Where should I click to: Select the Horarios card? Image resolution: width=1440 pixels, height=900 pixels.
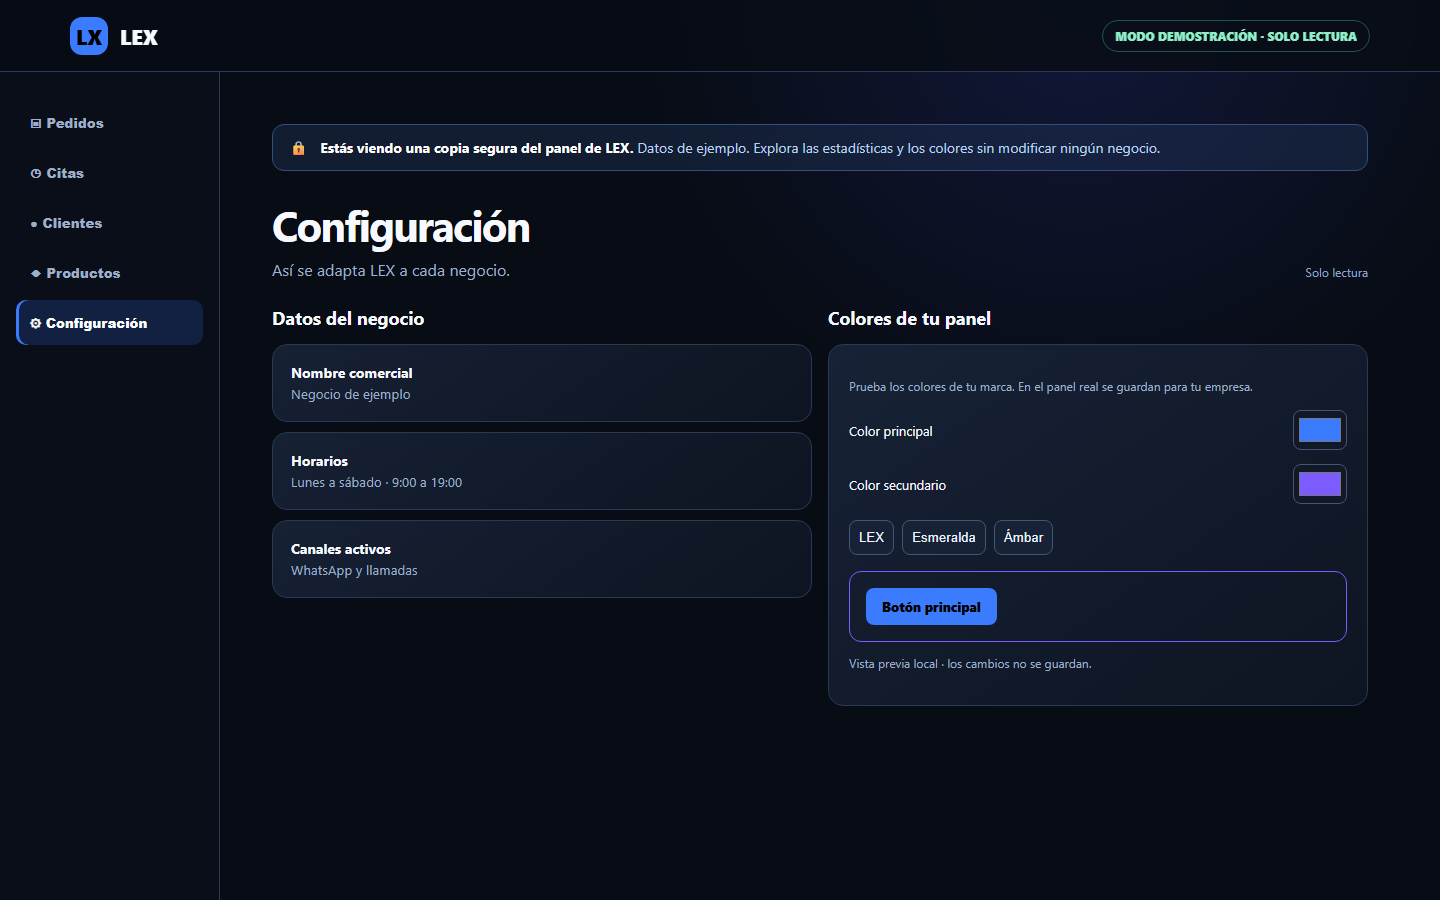pos(542,471)
